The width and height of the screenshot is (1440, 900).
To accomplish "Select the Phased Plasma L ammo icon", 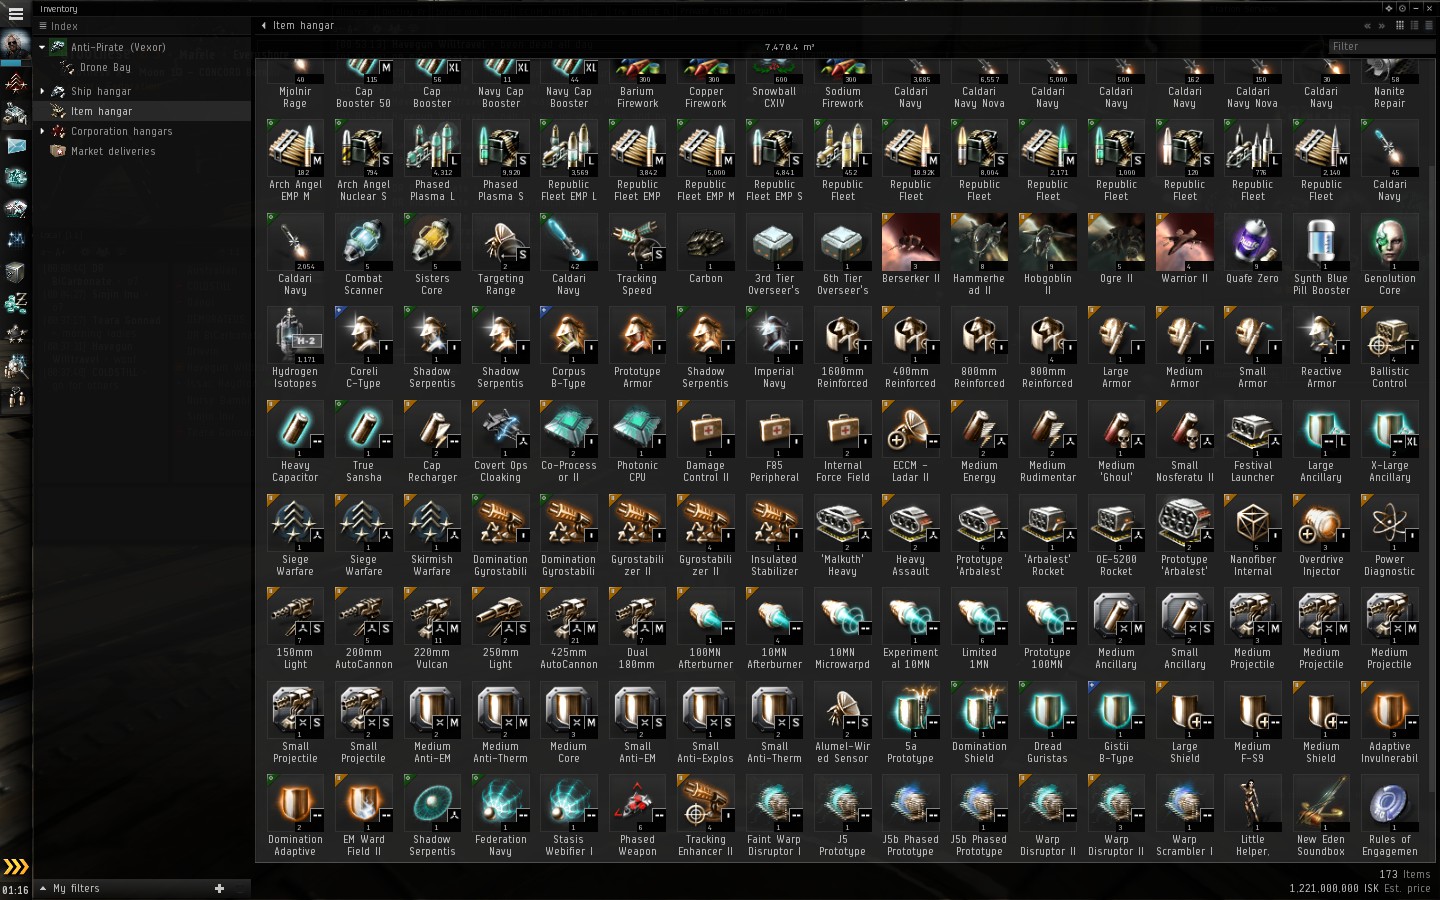I will pyautogui.click(x=432, y=148).
